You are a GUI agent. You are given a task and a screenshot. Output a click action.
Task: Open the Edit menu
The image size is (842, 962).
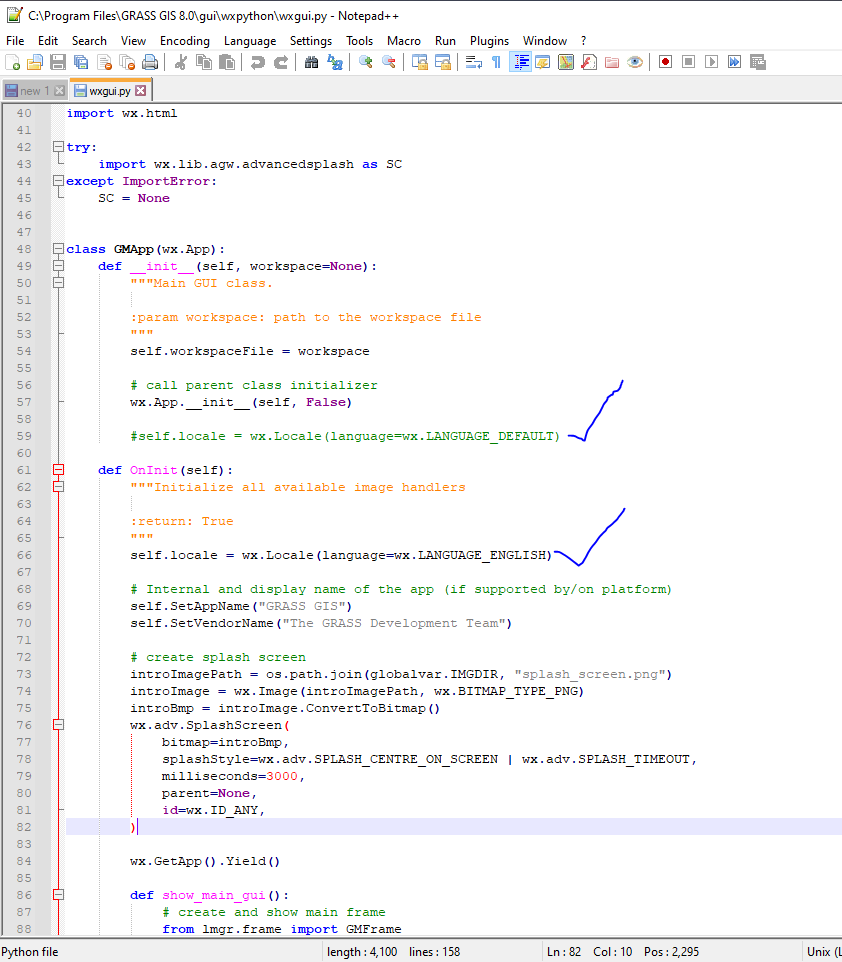pos(48,40)
